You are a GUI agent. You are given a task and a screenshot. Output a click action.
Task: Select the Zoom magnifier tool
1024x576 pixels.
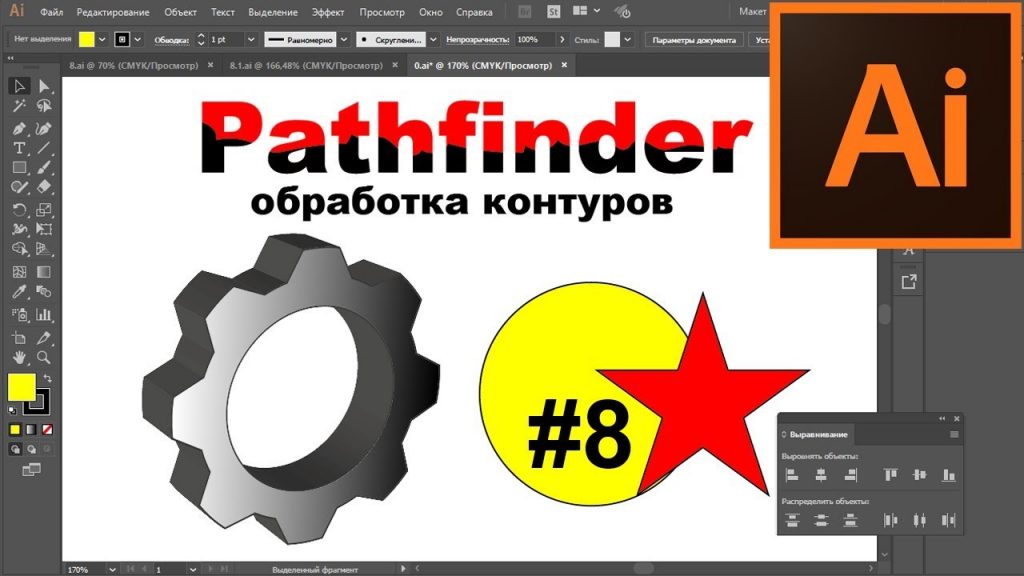pos(44,357)
